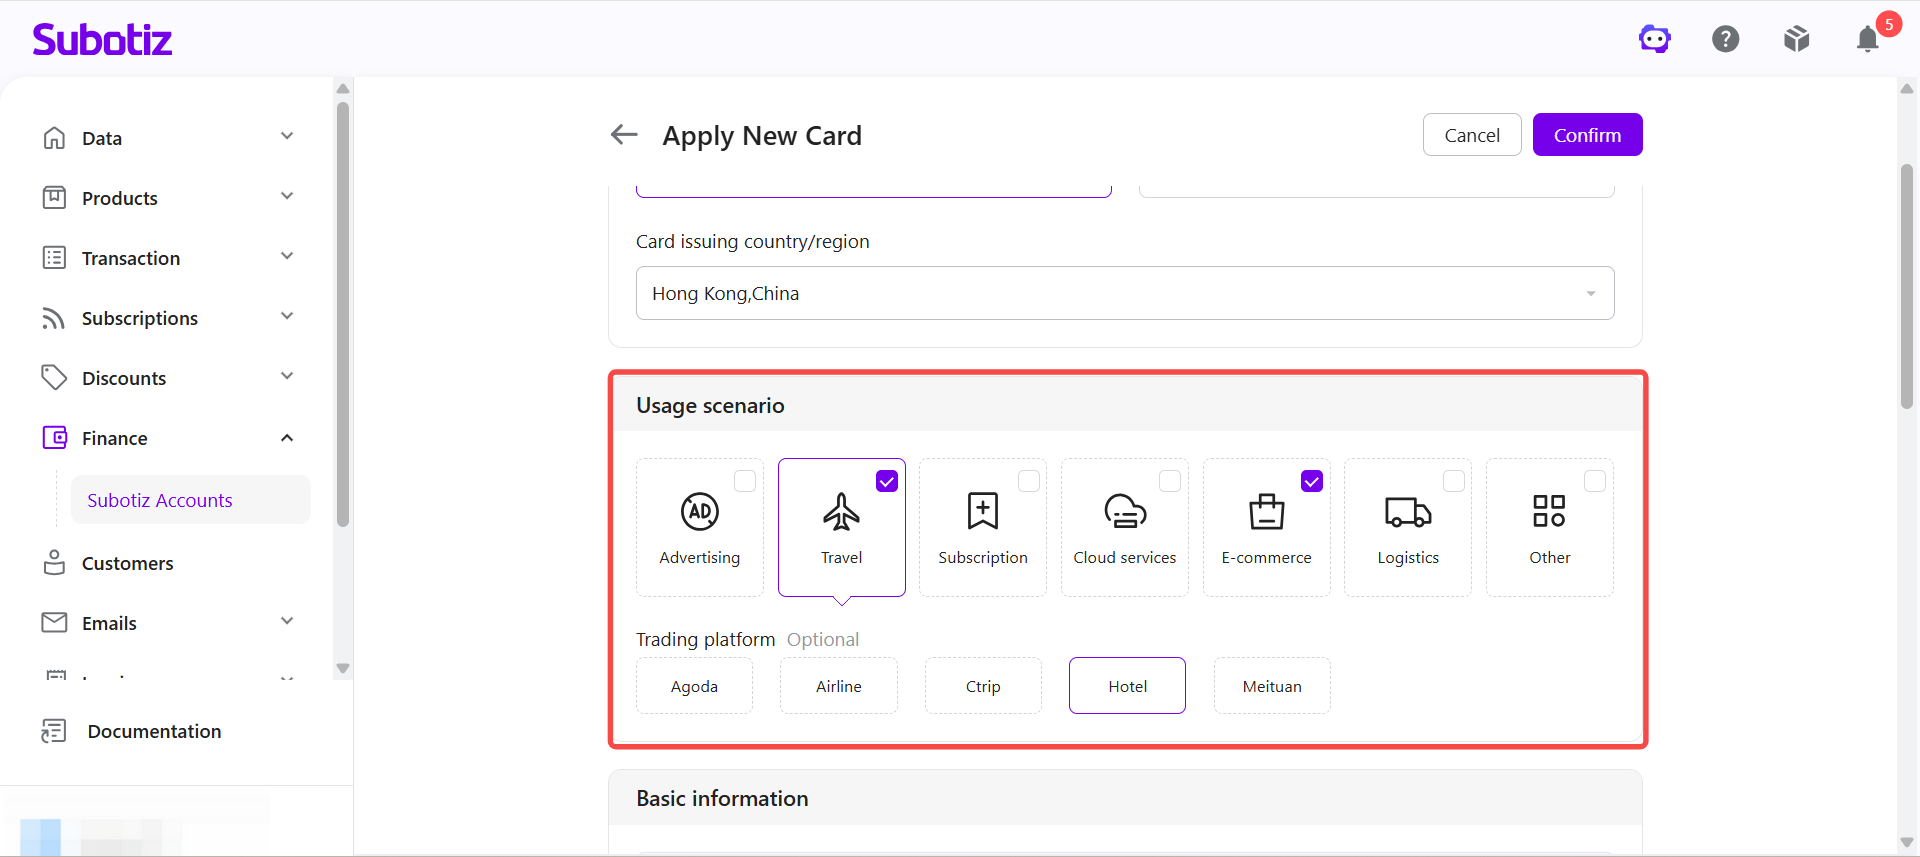Click the Other grid icon
This screenshot has width=1920, height=857.
click(1550, 511)
